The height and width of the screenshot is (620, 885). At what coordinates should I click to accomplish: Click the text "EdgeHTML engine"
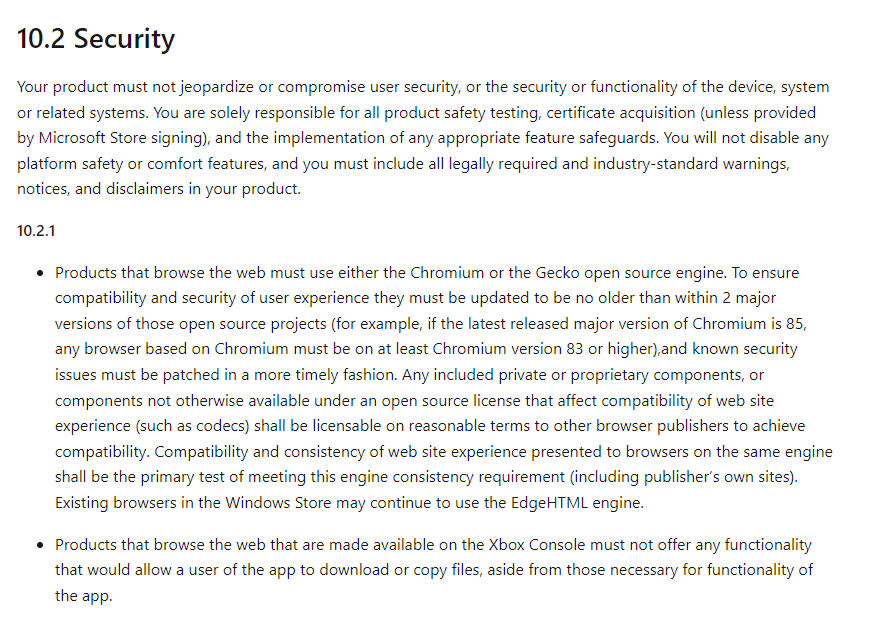coord(583,502)
